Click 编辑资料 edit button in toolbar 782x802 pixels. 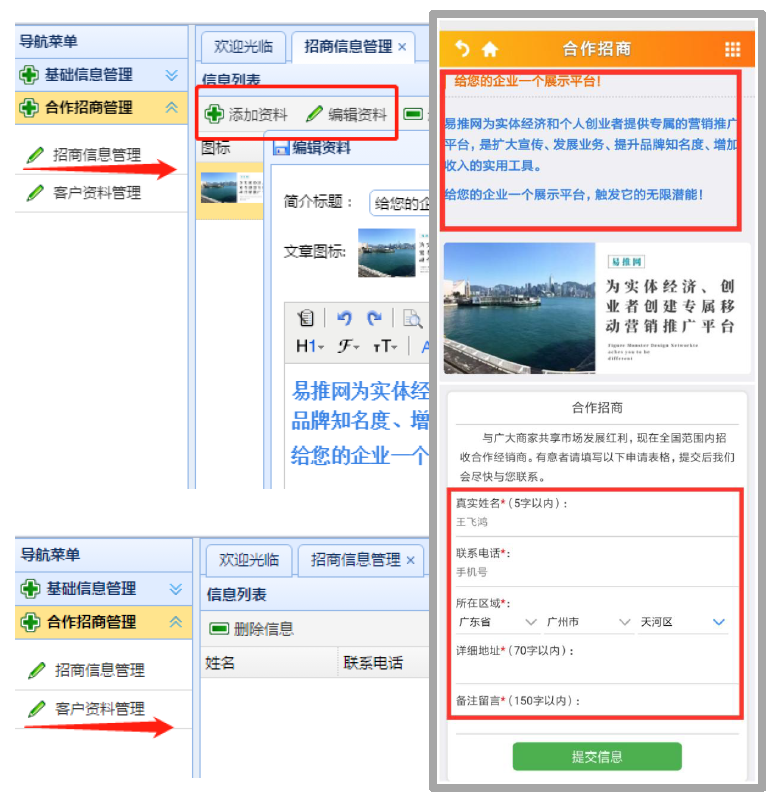click(346, 114)
